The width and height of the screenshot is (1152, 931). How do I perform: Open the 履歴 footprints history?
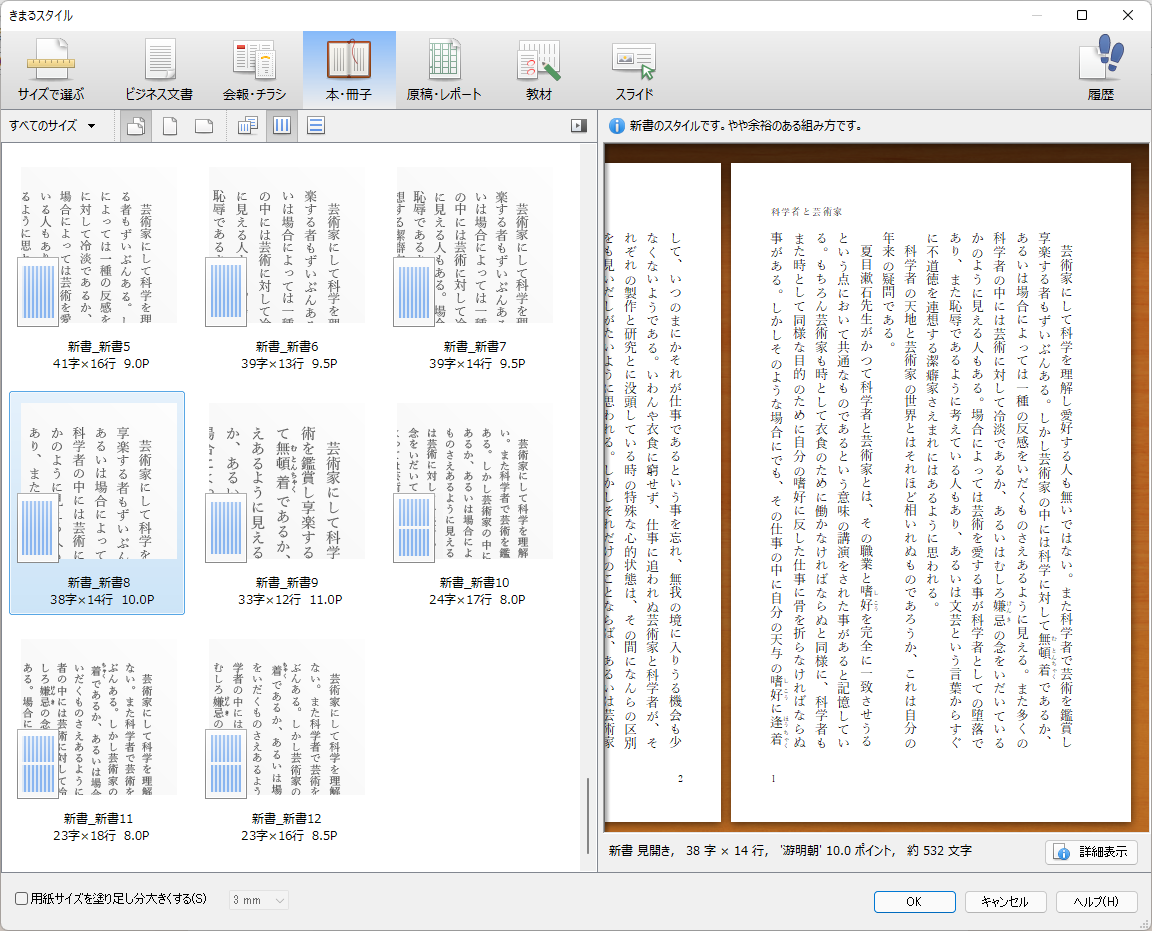1100,70
